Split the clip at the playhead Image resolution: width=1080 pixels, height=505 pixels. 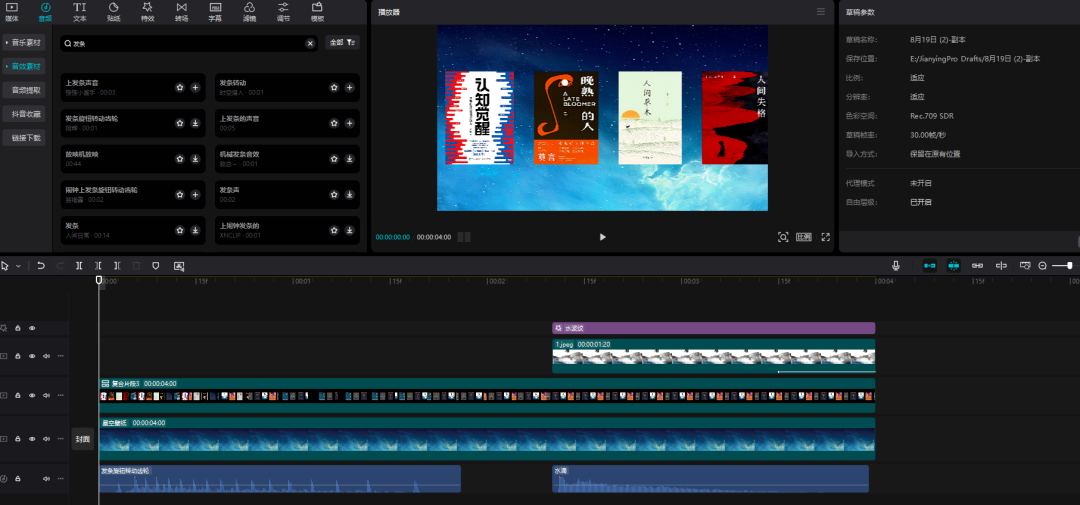point(79,266)
